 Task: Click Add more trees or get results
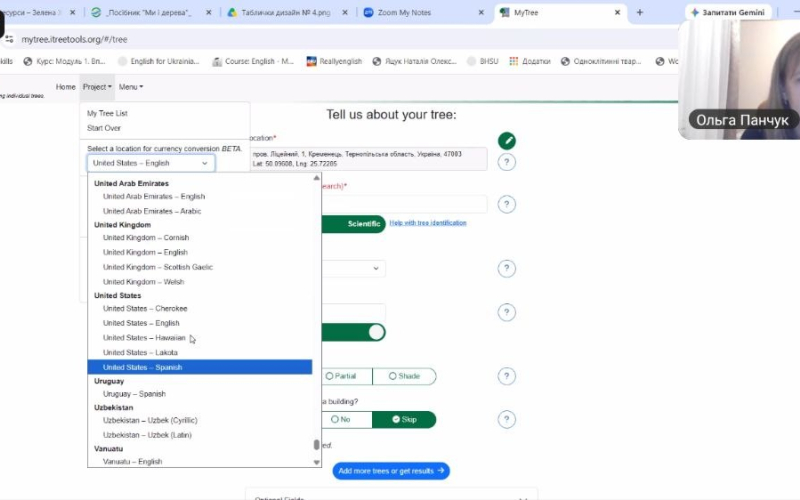click(x=391, y=471)
